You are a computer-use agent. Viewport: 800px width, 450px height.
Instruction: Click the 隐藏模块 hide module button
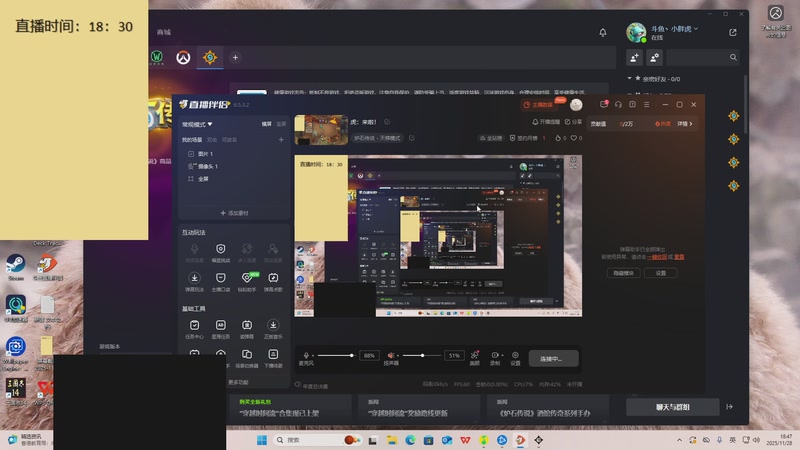623,273
